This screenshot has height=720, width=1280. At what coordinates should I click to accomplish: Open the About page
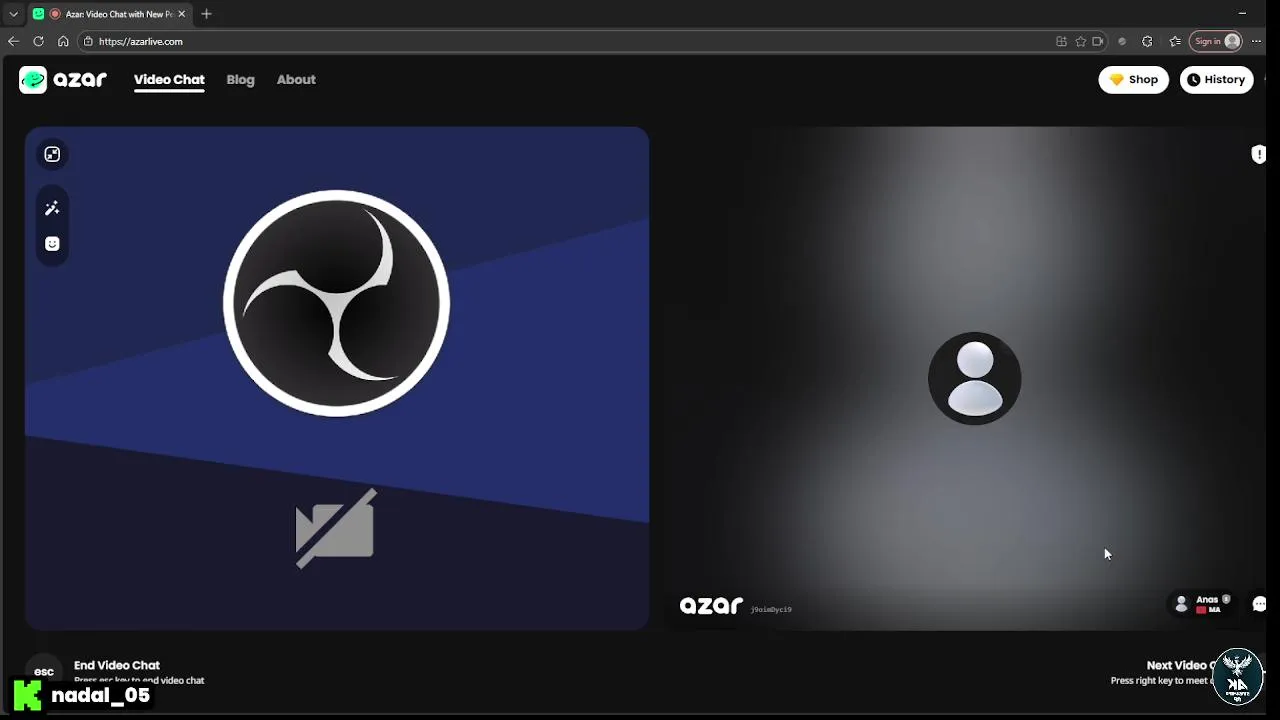(x=296, y=80)
